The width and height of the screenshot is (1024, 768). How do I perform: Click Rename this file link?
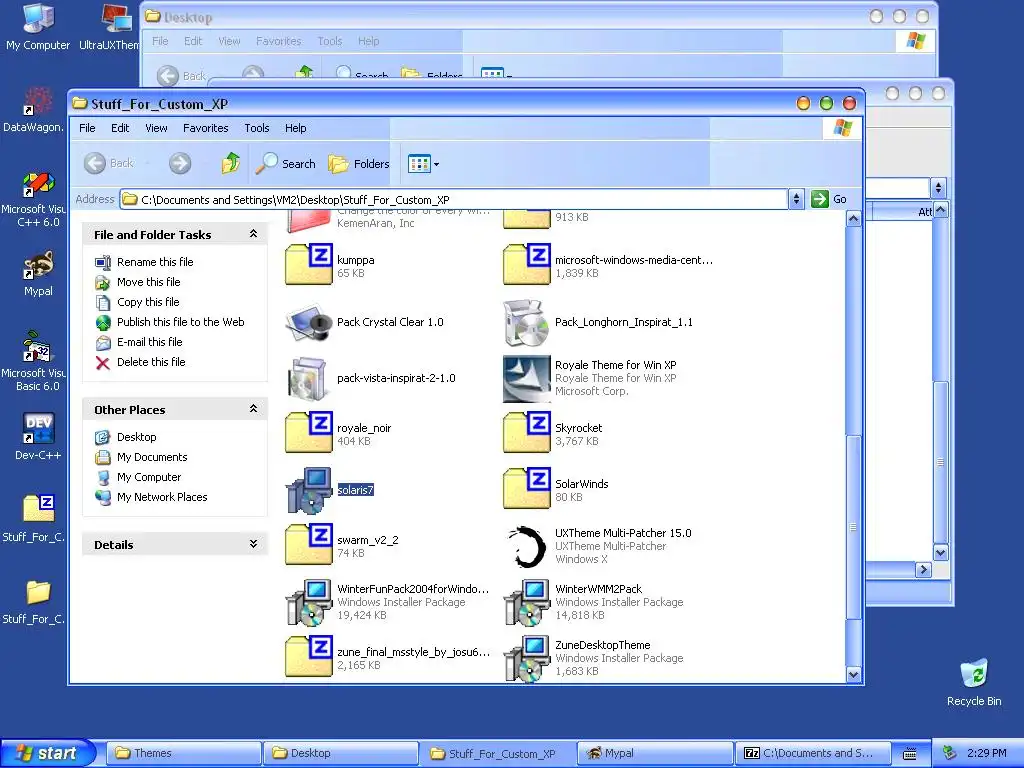(155, 262)
